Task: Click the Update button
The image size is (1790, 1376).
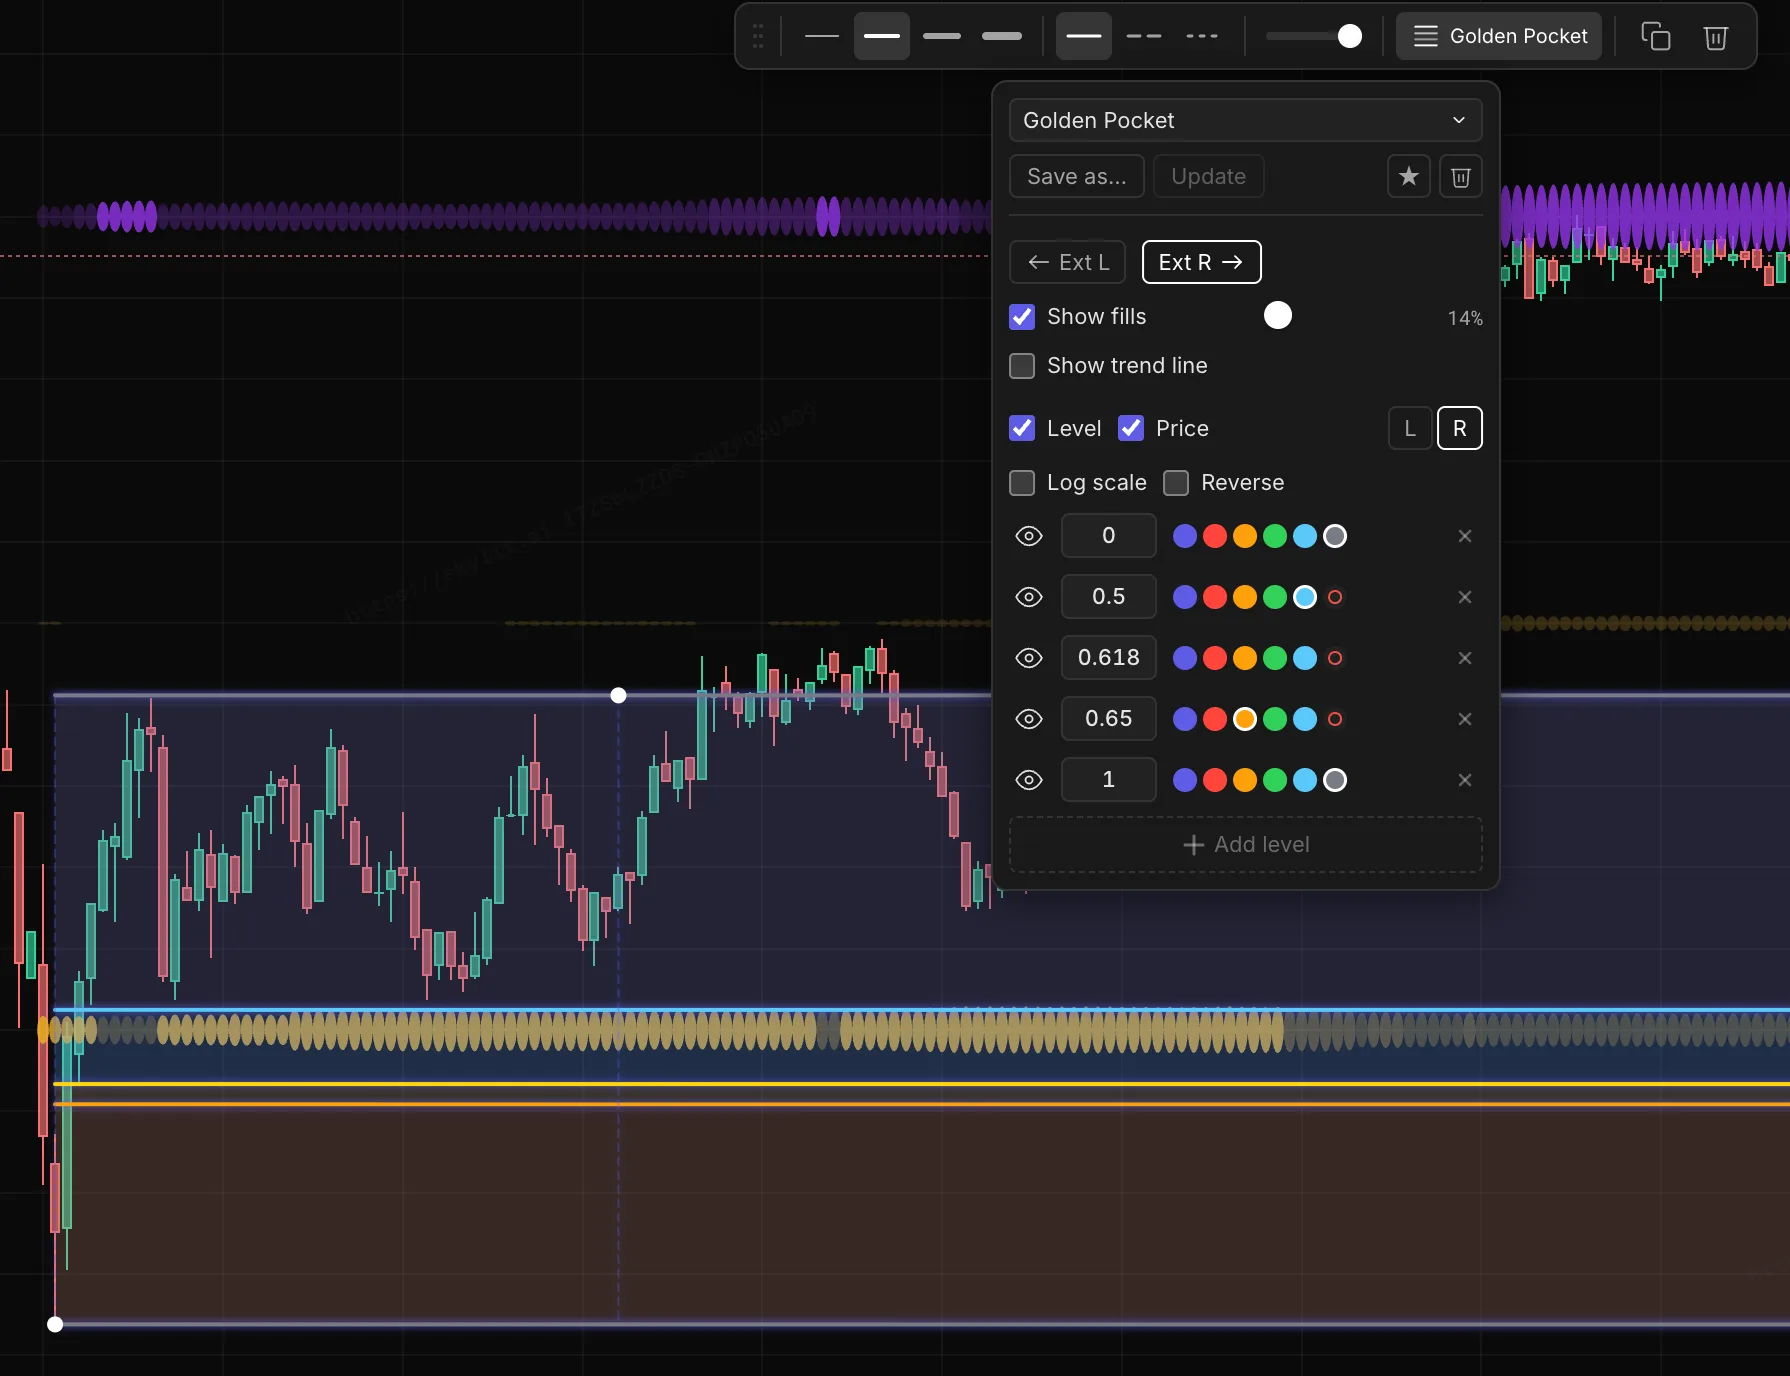Action: (1208, 177)
